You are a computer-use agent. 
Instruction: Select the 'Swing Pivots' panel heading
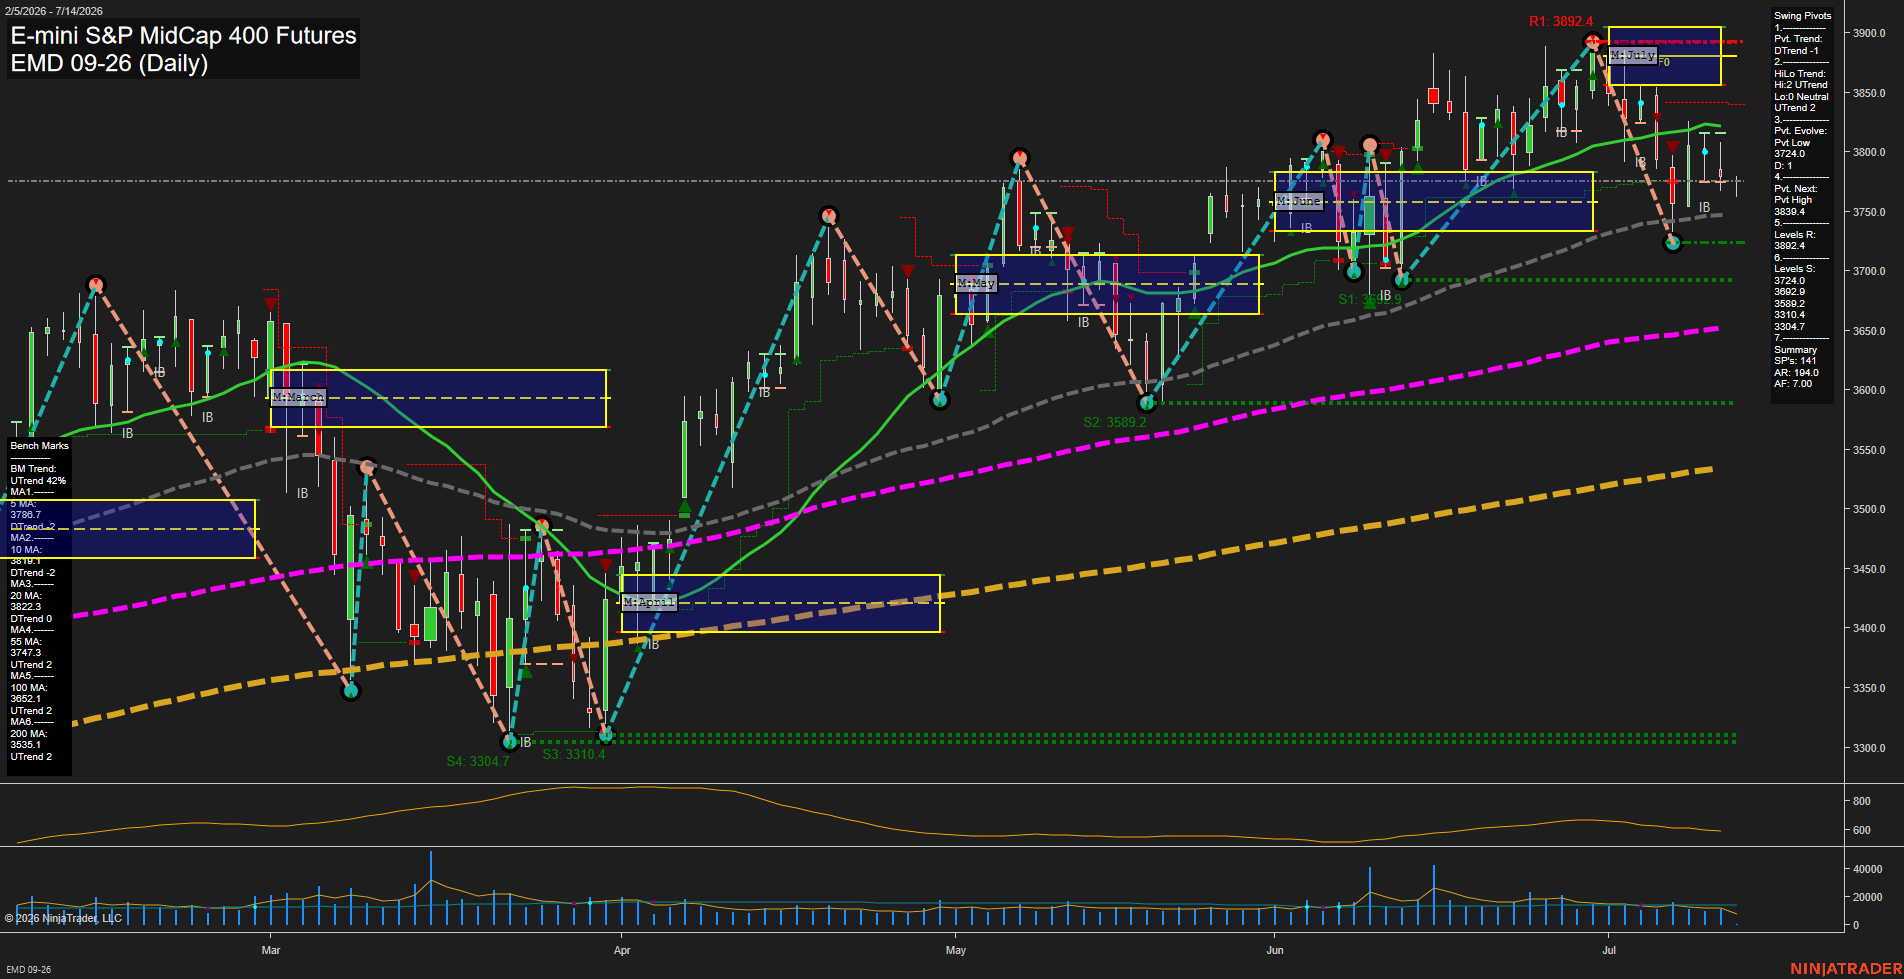point(1803,16)
